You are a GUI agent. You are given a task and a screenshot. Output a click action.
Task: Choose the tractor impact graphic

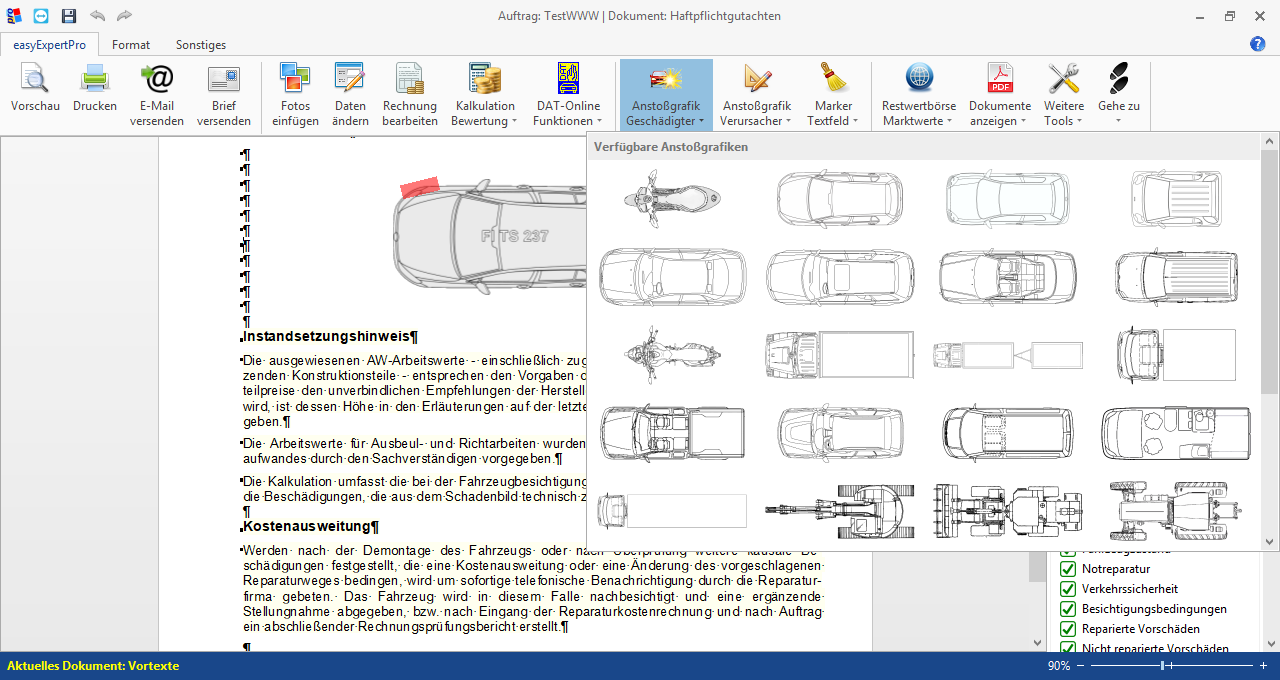pyautogui.click(x=1176, y=510)
